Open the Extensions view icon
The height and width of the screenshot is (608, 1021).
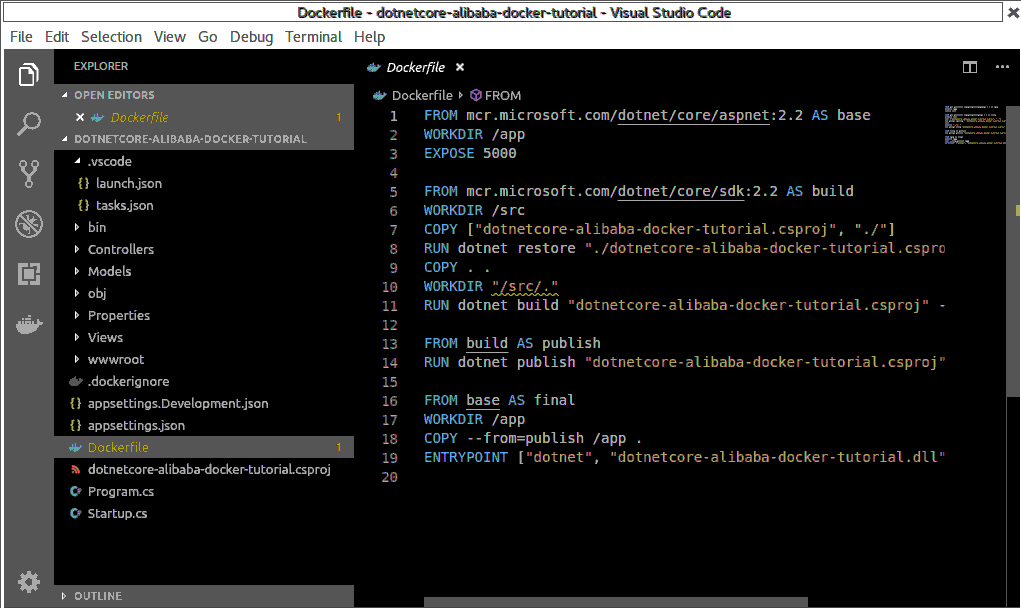pos(29,274)
